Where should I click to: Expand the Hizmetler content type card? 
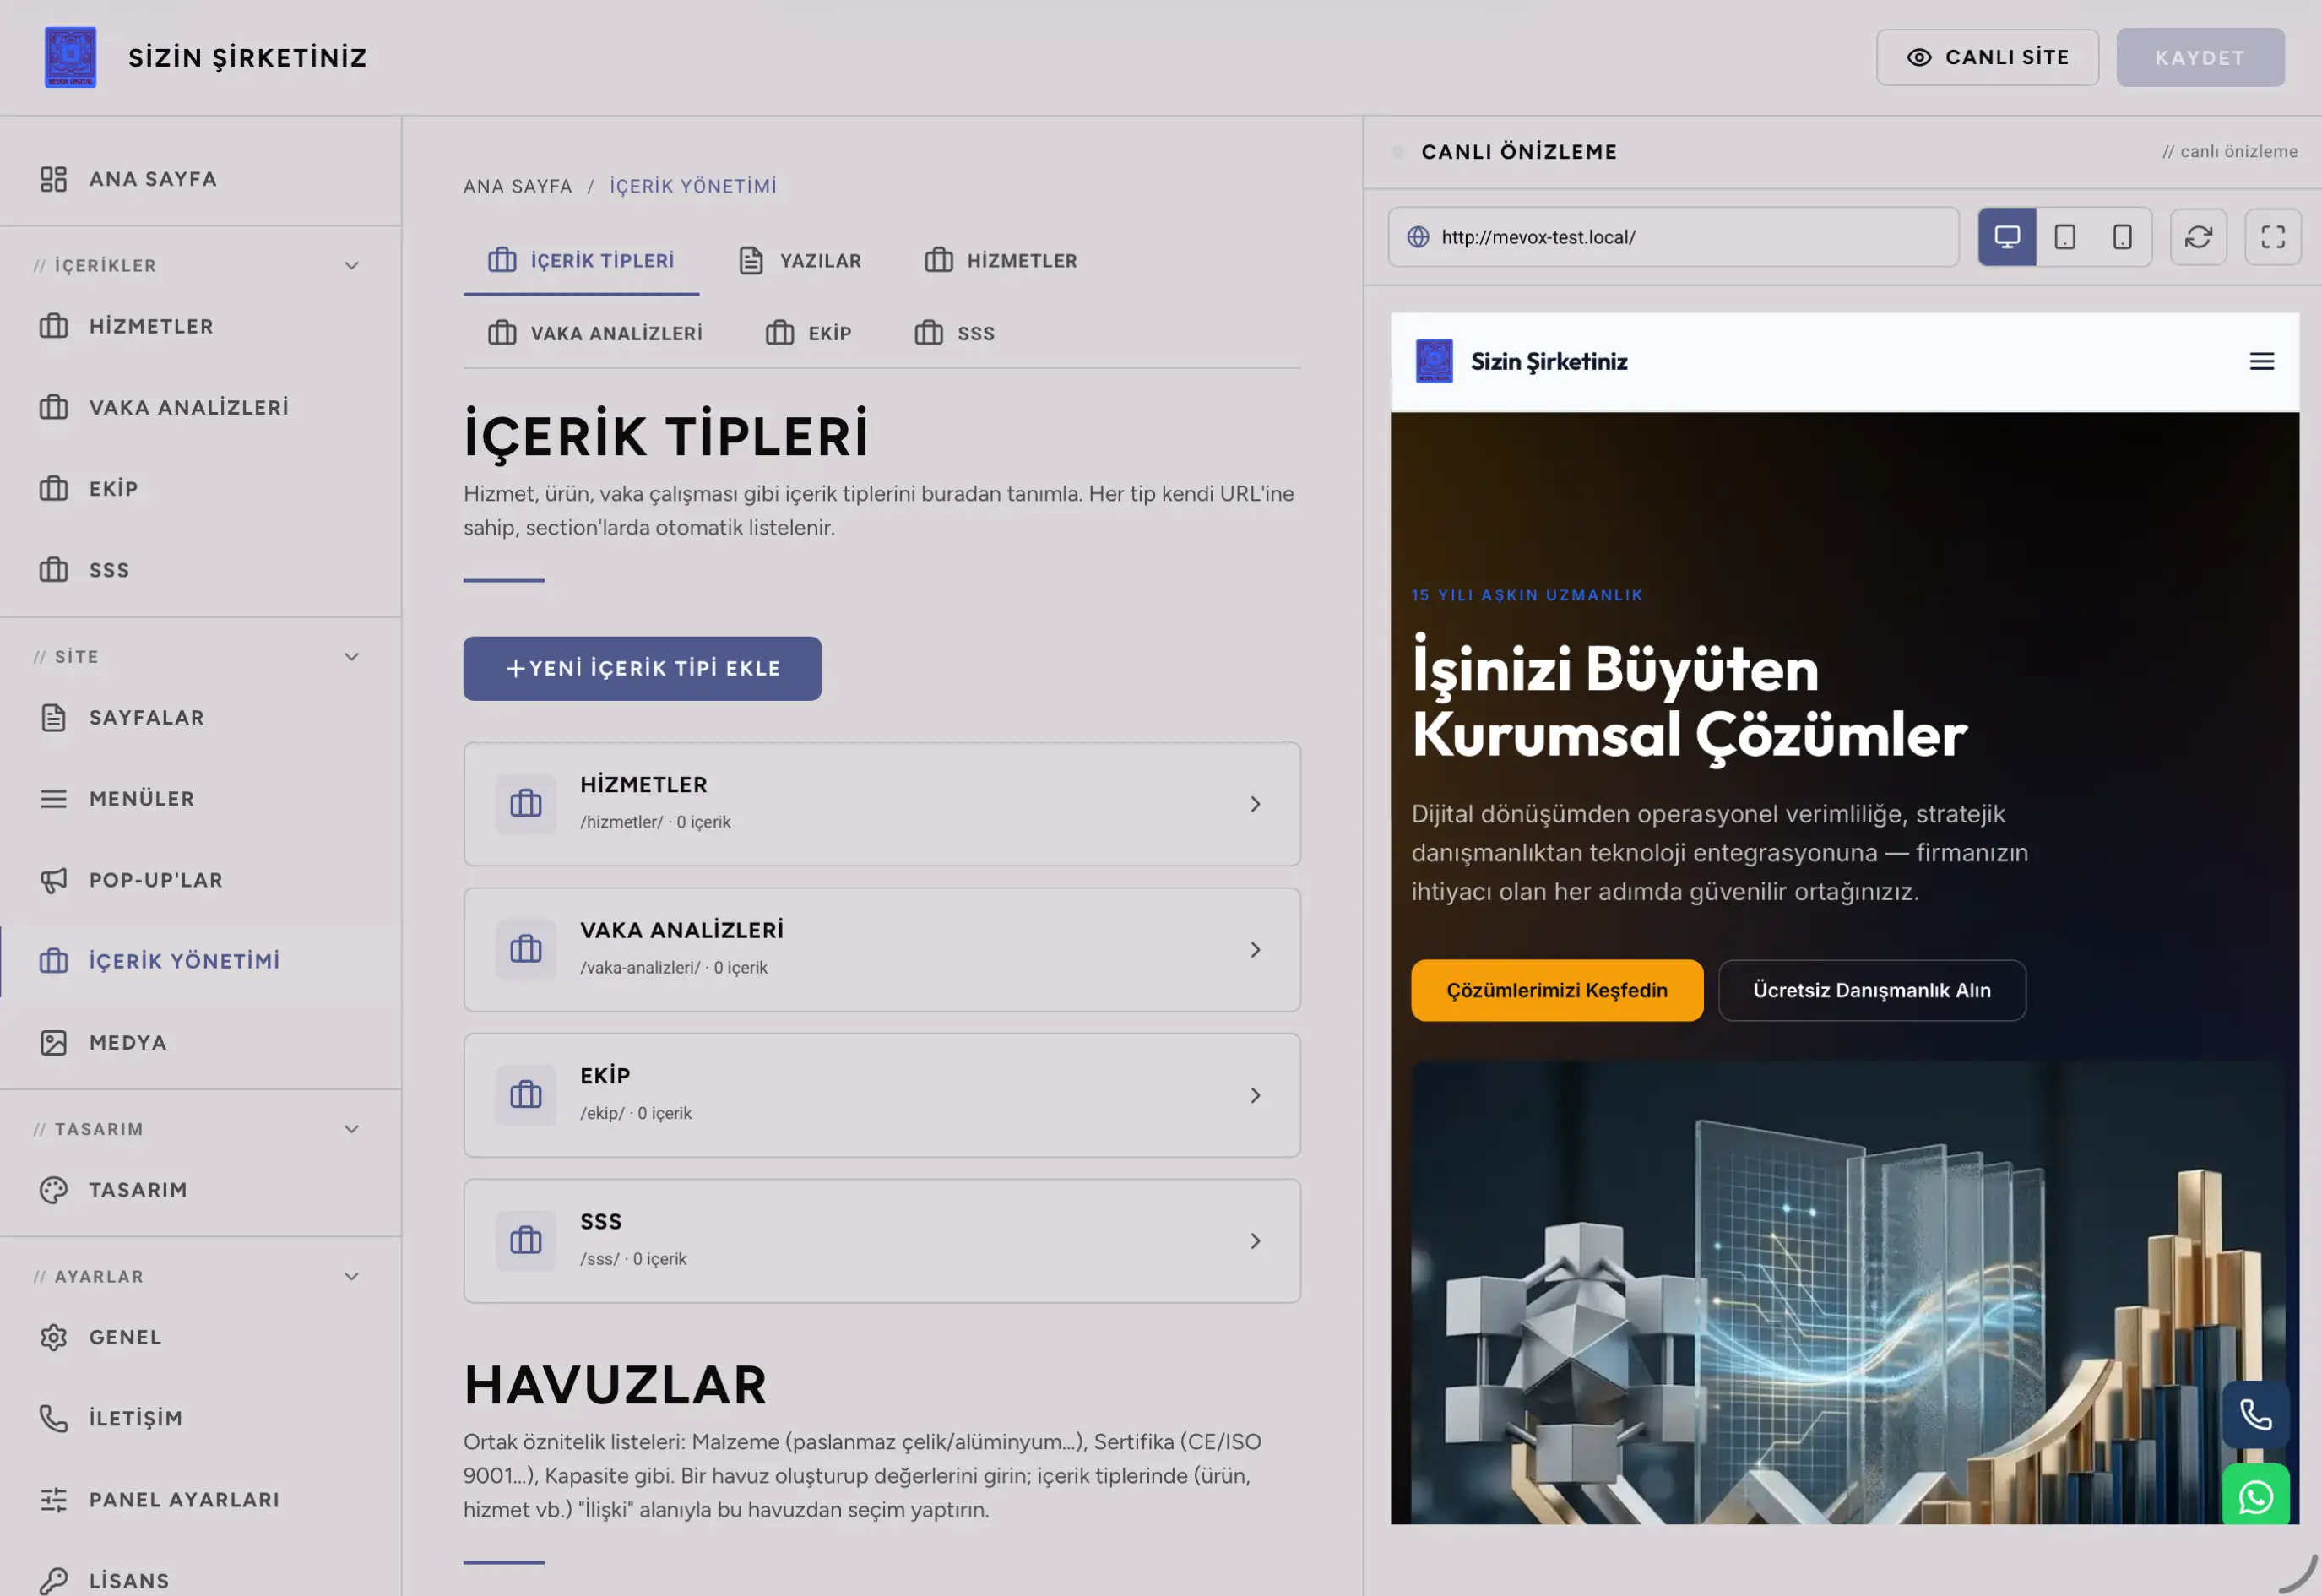[x=881, y=804]
